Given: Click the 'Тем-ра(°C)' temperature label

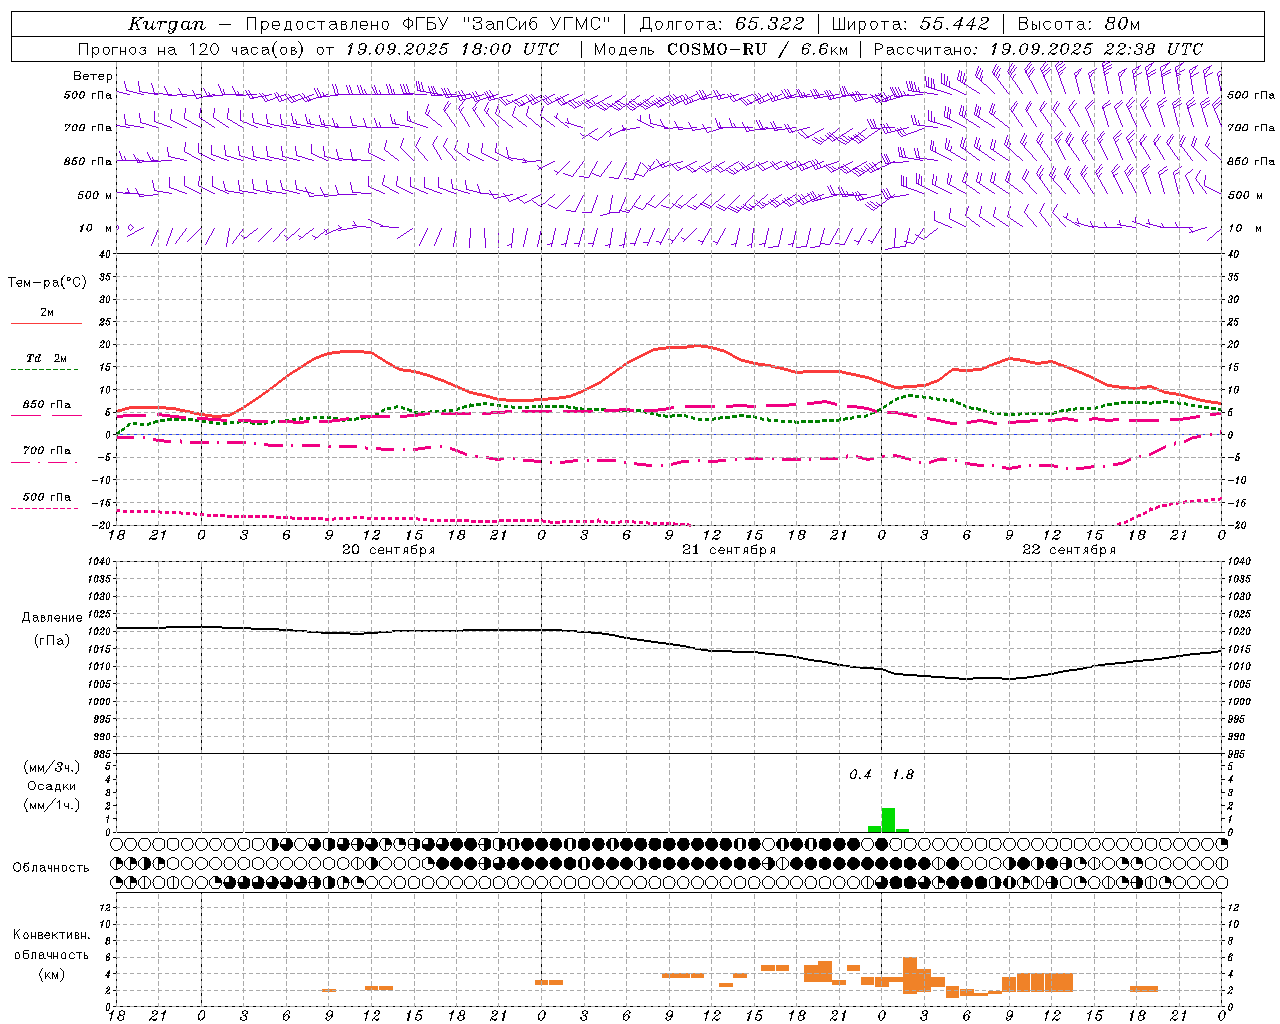Looking at the screenshot, I should [x=47, y=283].
